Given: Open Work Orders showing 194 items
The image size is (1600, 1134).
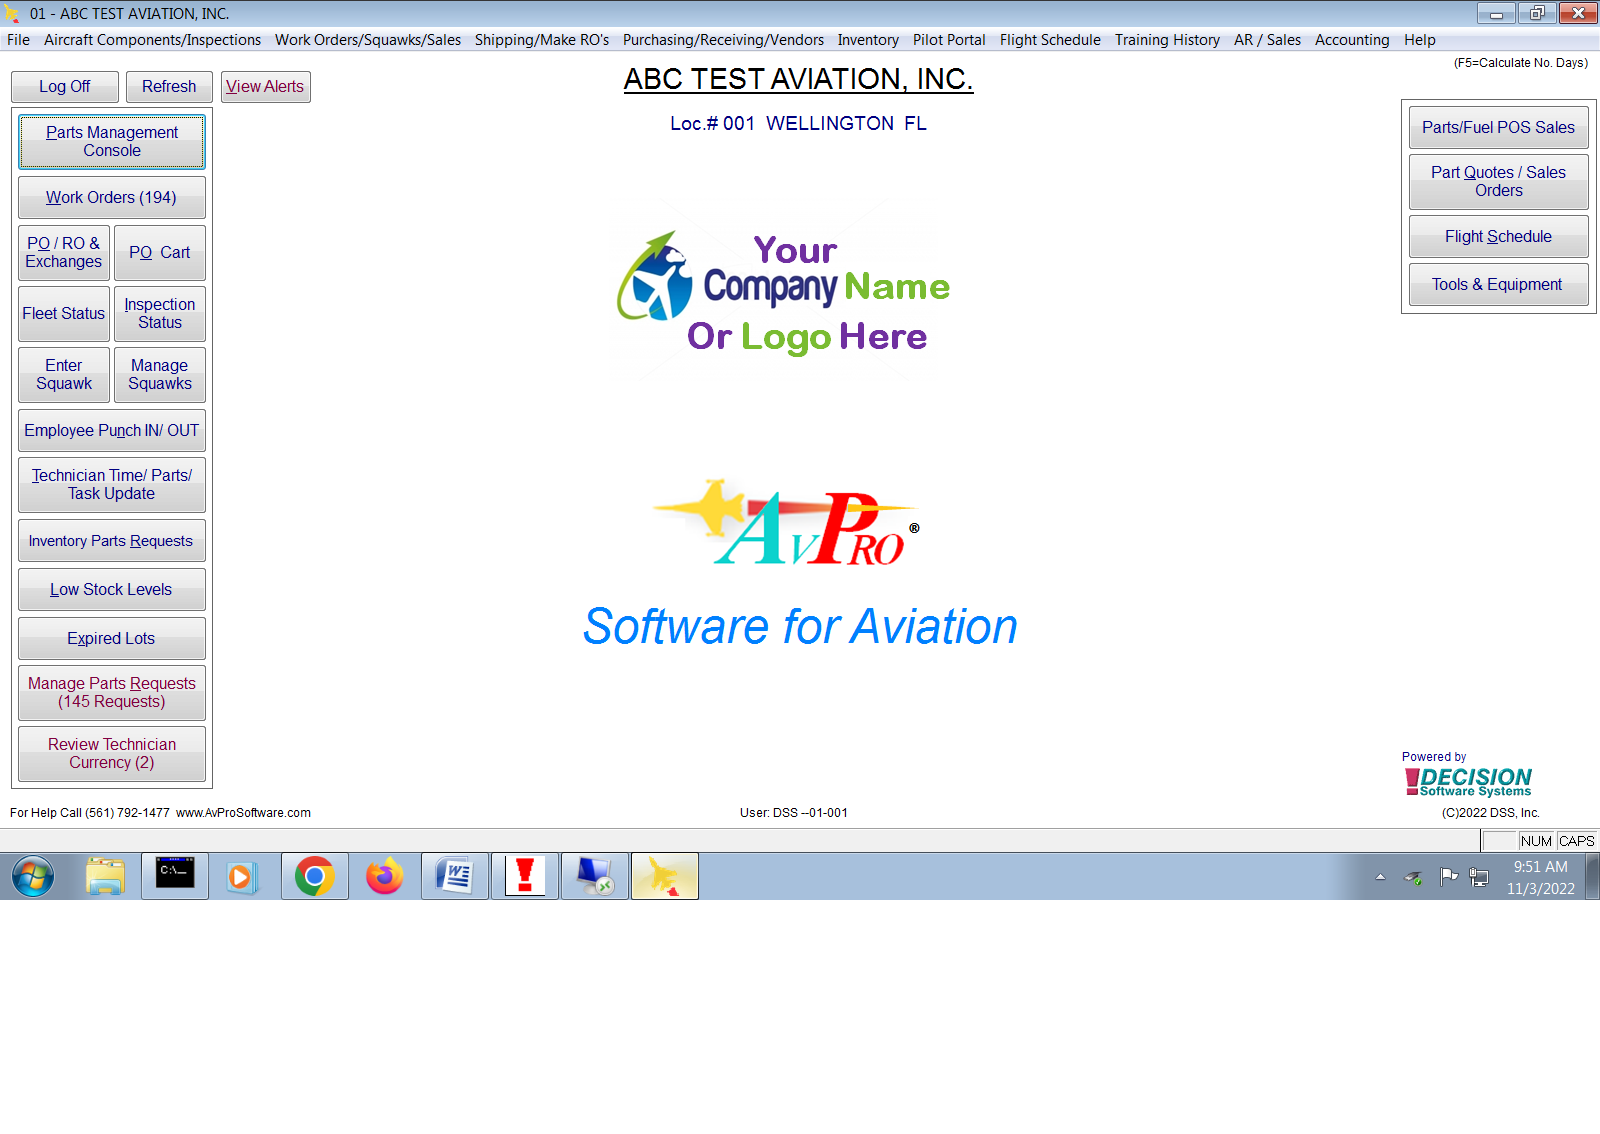Looking at the screenshot, I should click(x=111, y=197).
